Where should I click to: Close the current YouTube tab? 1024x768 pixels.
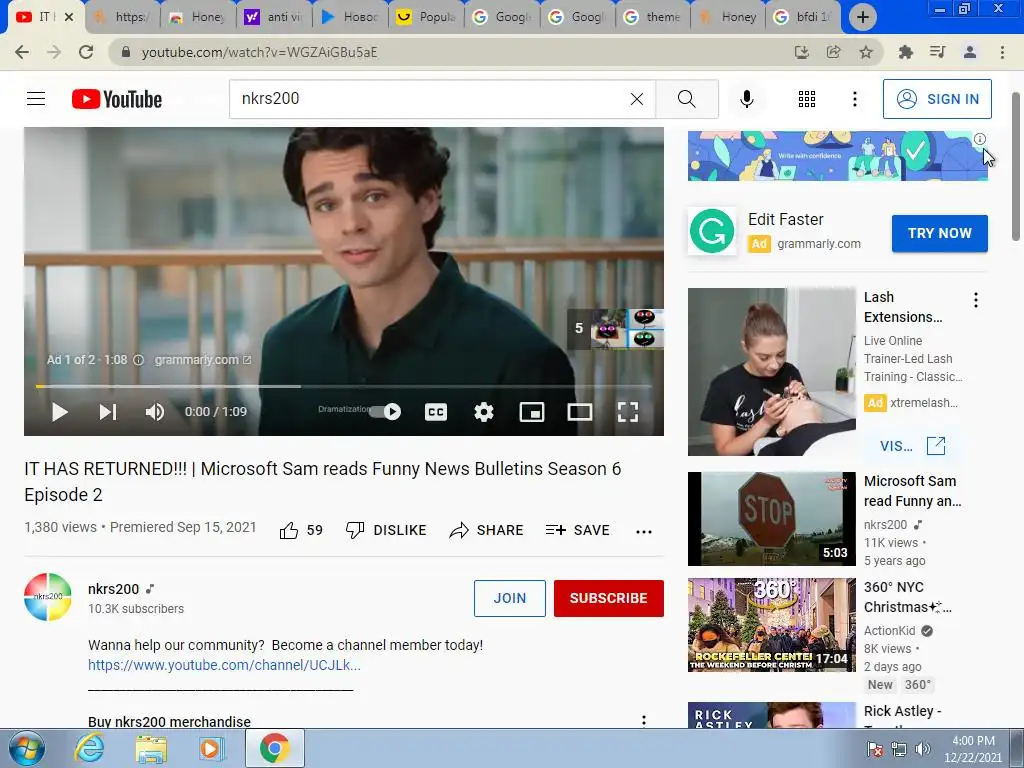pyautogui.click(x=69, y=17)
